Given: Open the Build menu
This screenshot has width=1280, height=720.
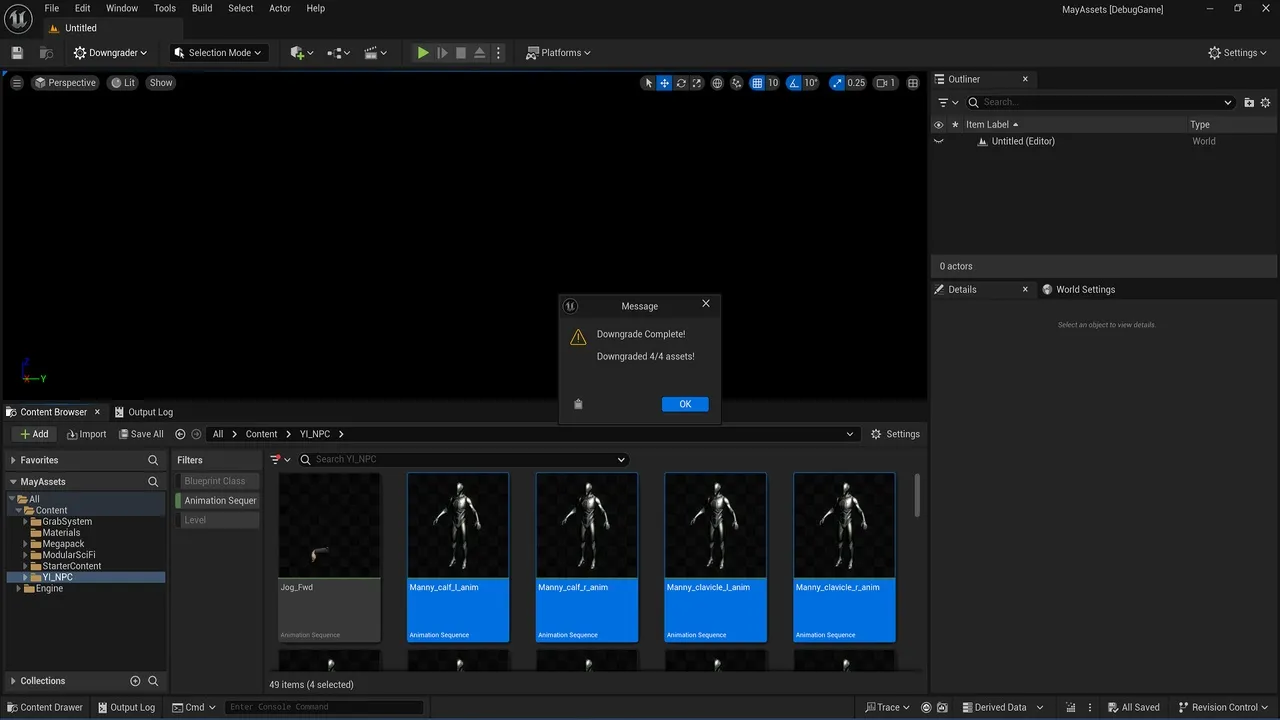Looking at the screenshot, I should click(x=202, y=8).
